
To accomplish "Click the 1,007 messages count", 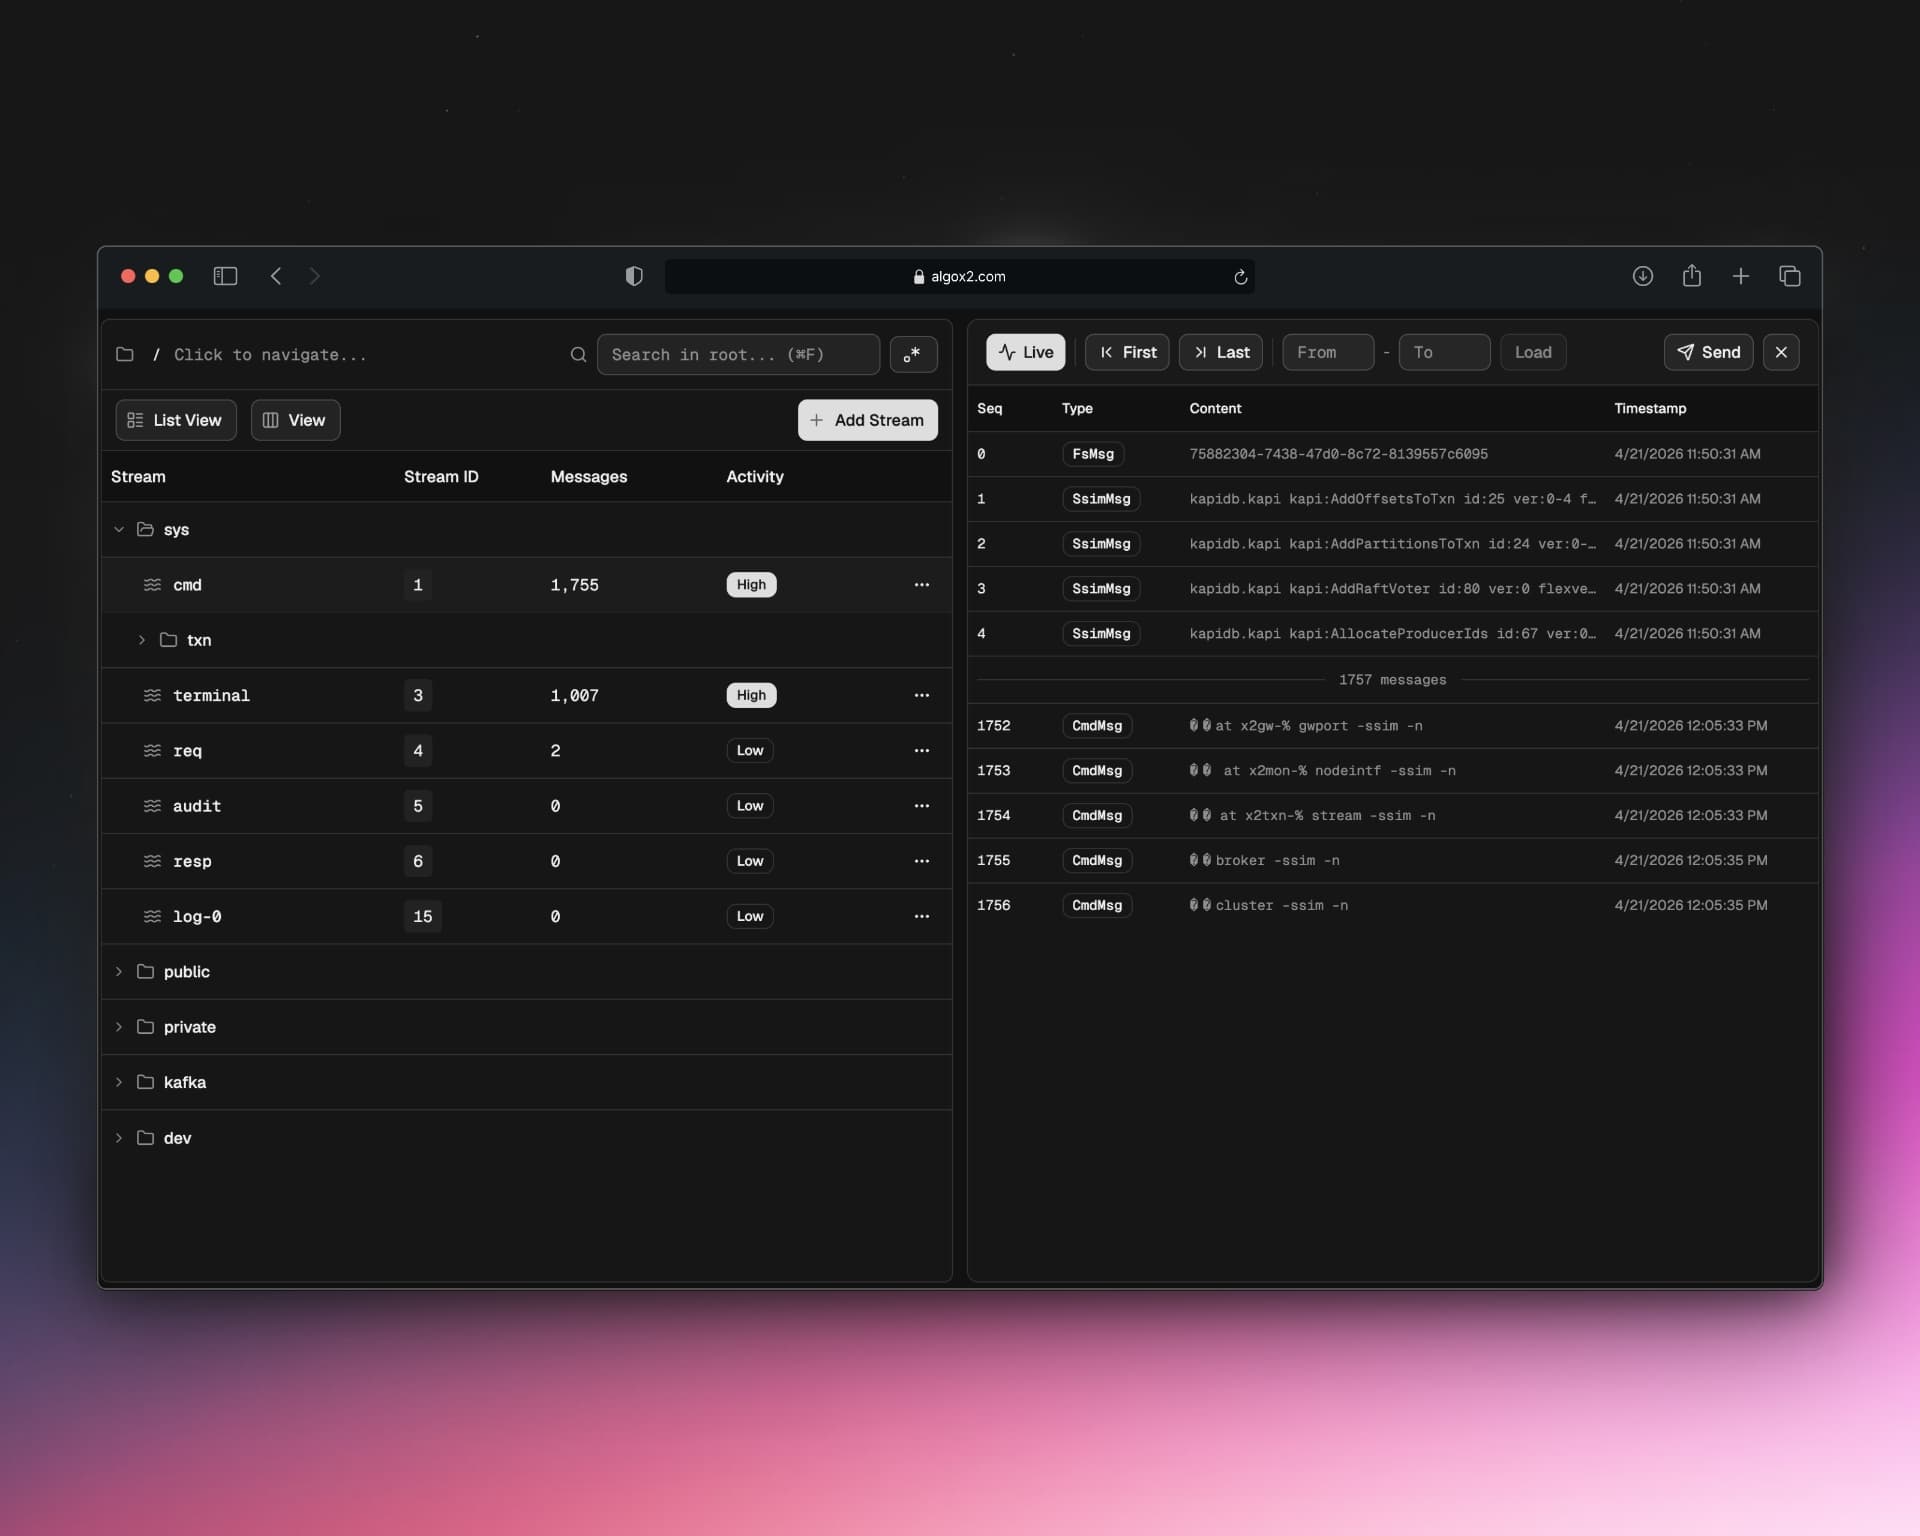I will pos(574,695).
